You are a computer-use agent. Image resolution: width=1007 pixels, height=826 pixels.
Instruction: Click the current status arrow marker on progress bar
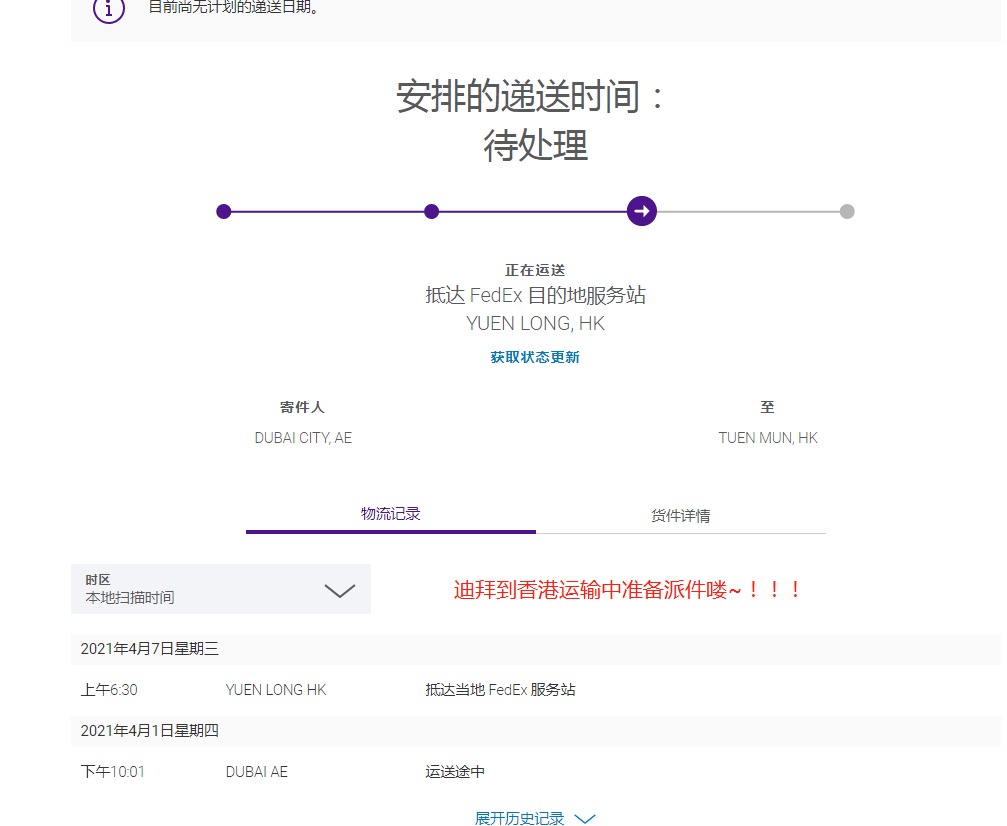tap(642, 211)
